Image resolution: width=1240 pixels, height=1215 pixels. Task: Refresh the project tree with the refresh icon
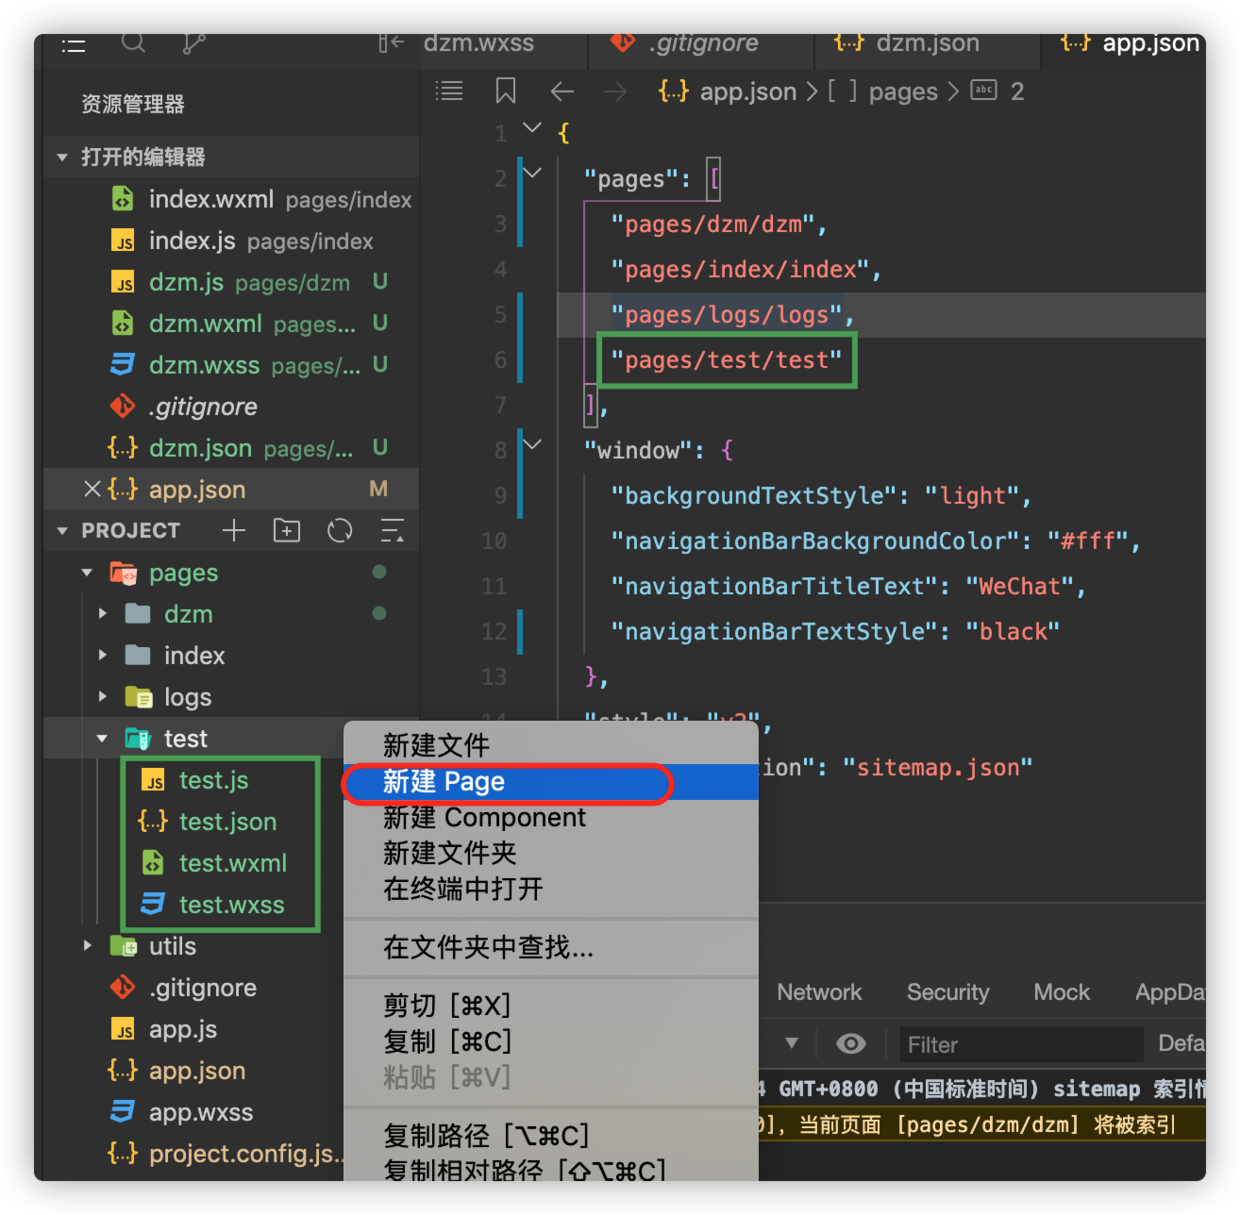(x=339, y=530)
